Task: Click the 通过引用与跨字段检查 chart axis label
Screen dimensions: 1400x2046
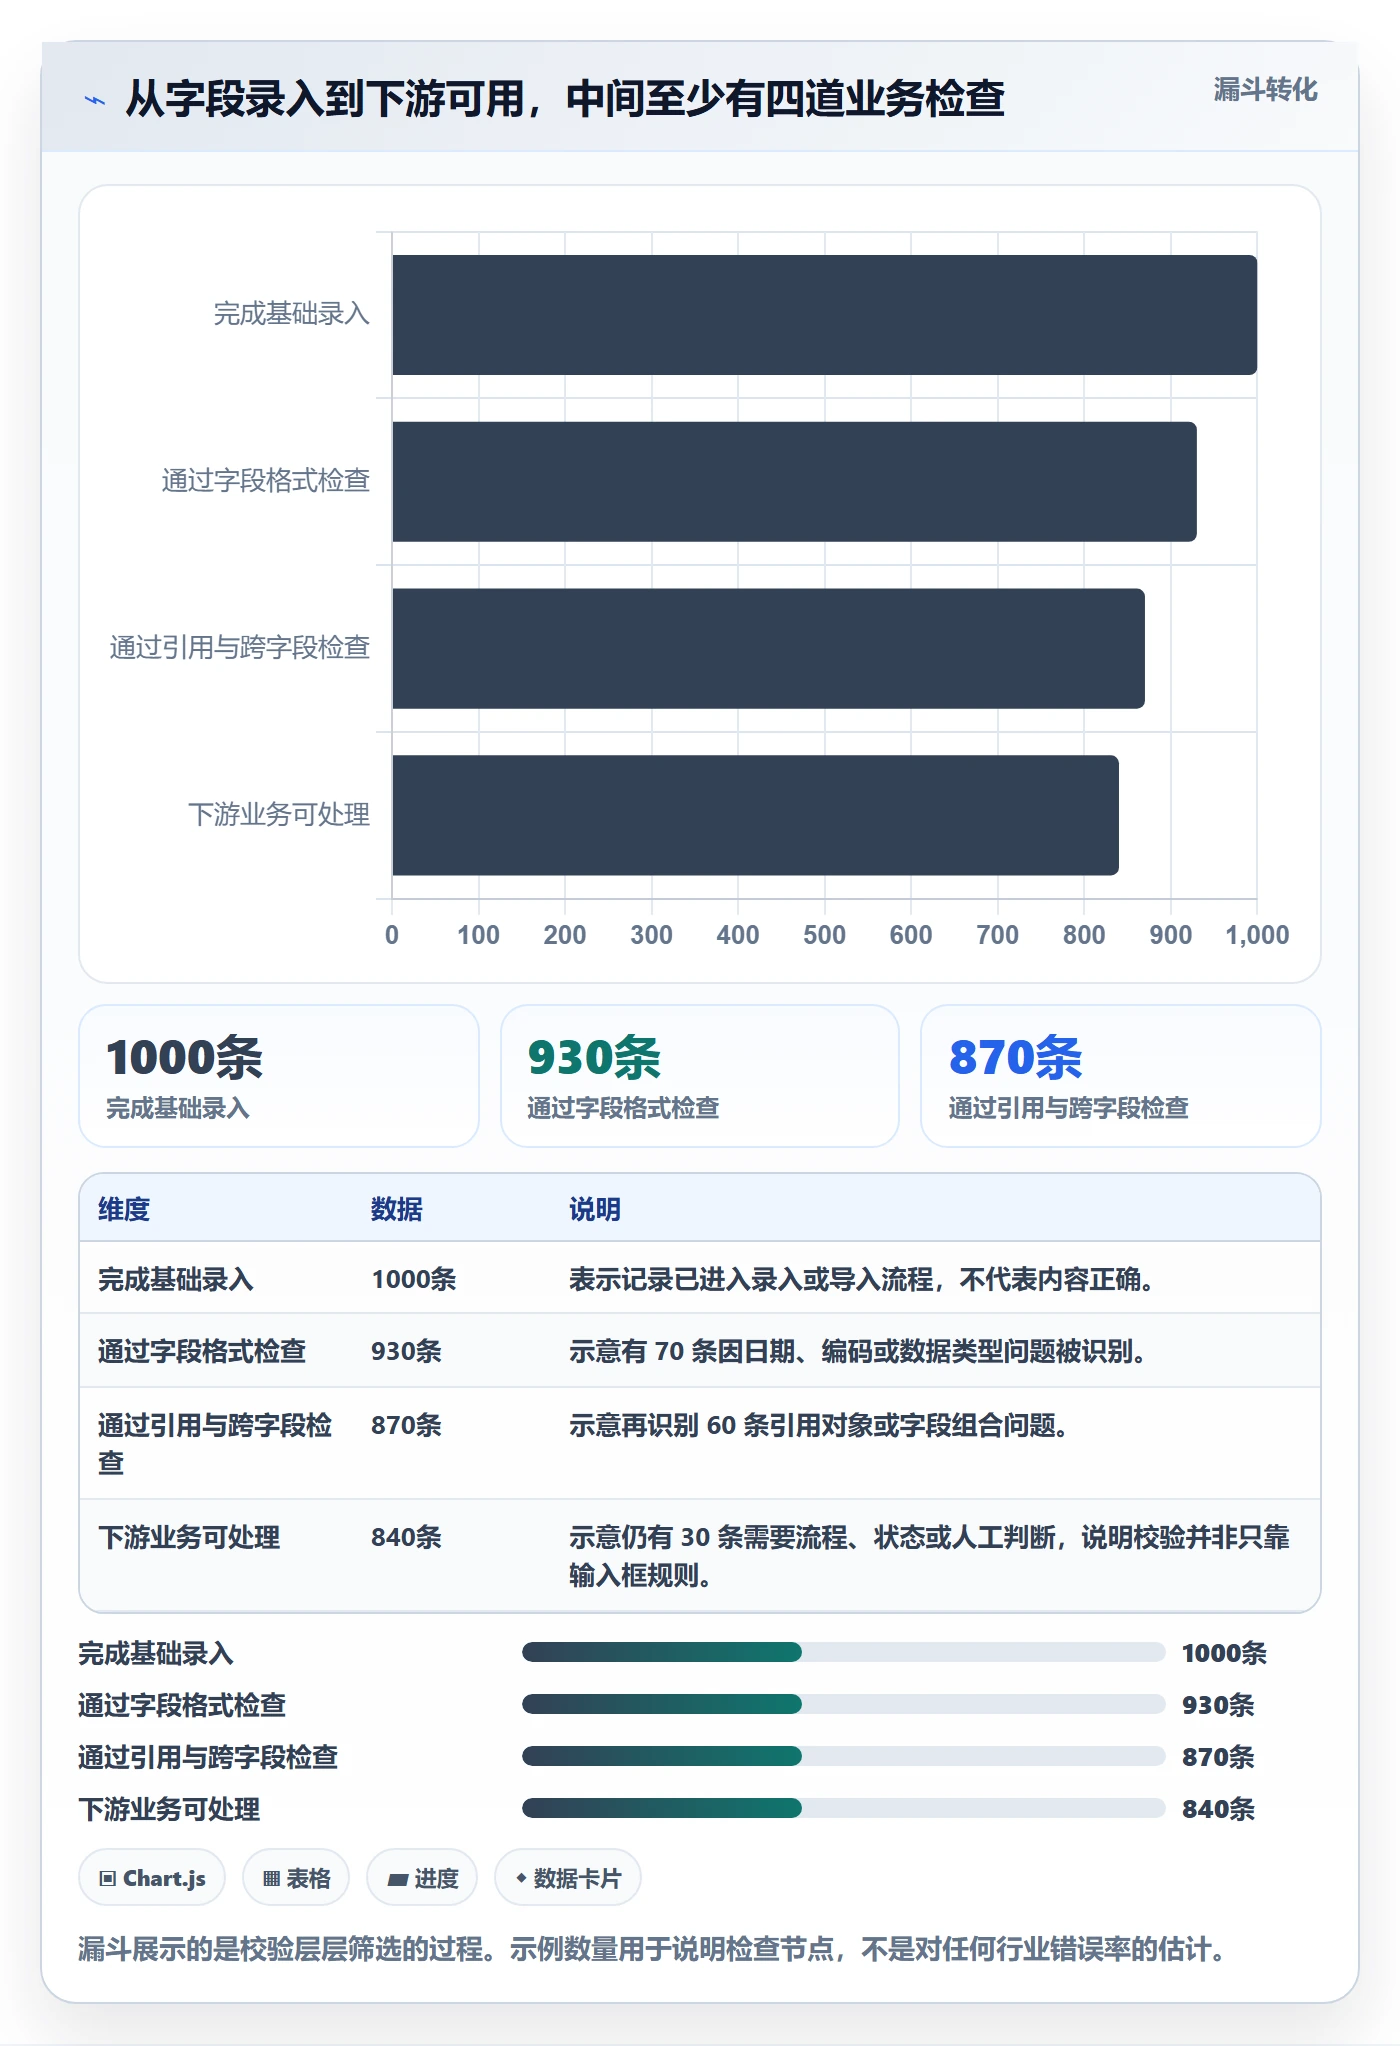Action: coord(240,648)
